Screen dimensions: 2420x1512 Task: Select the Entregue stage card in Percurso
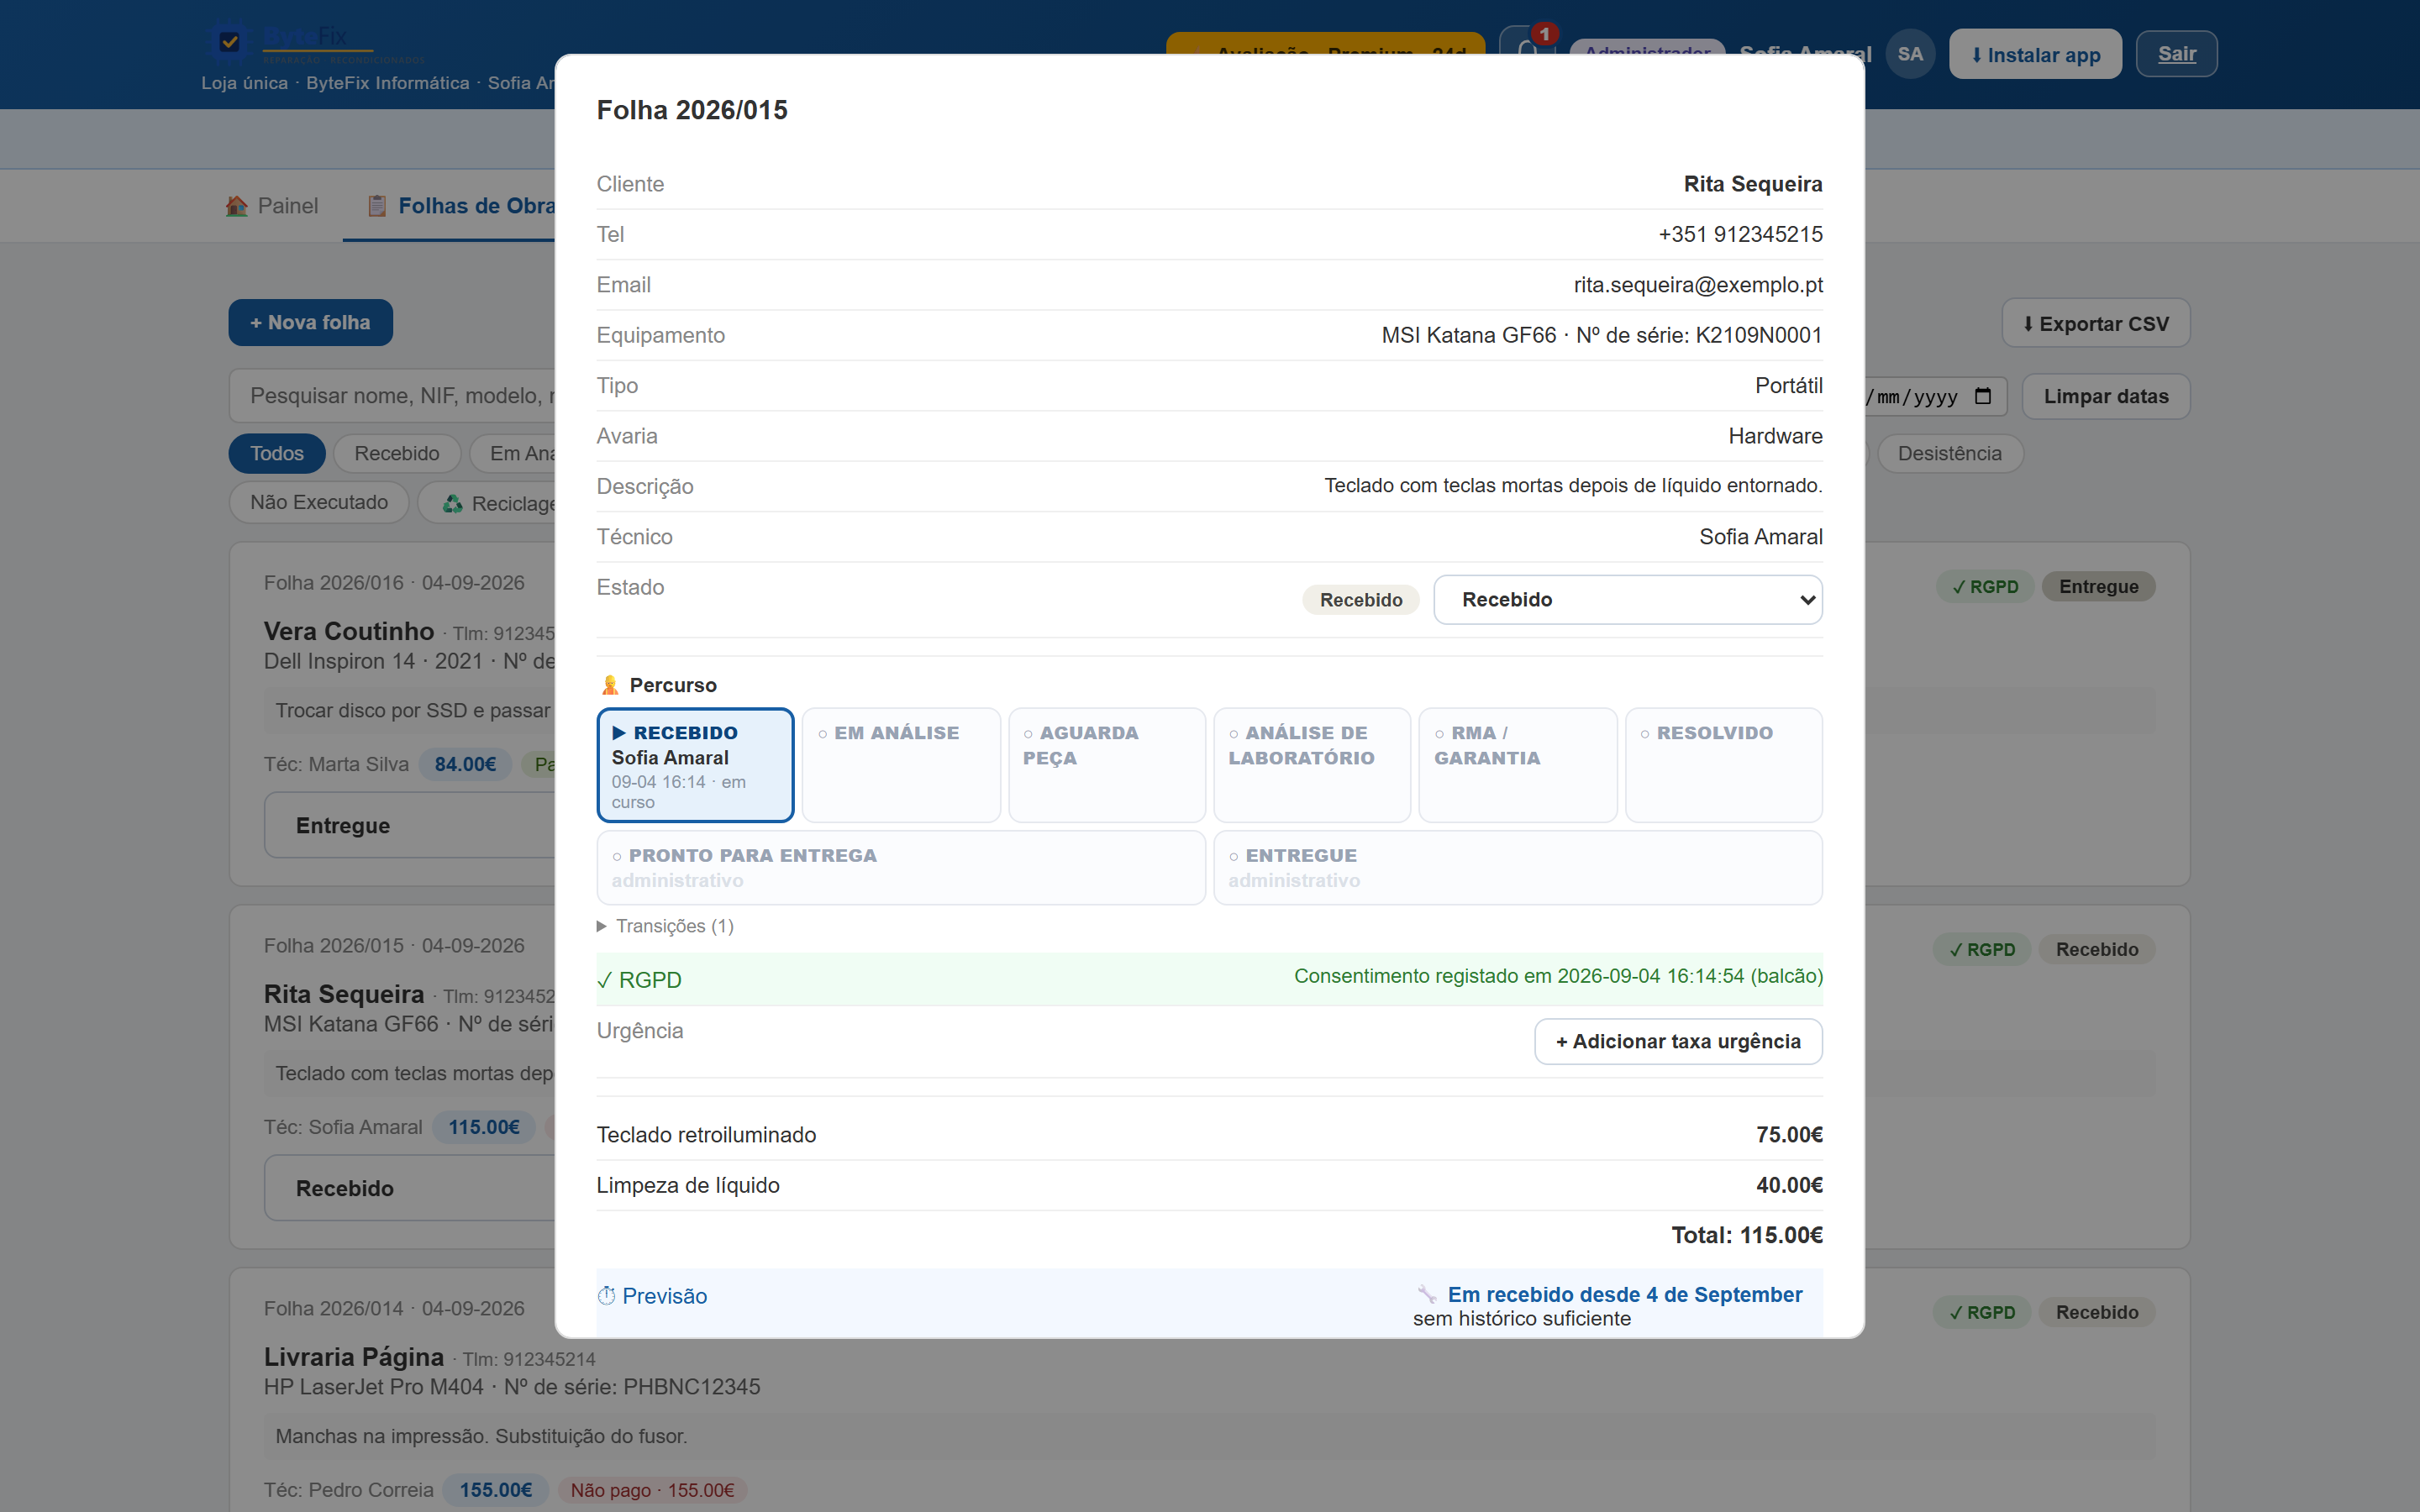[x=1517, y=868]
